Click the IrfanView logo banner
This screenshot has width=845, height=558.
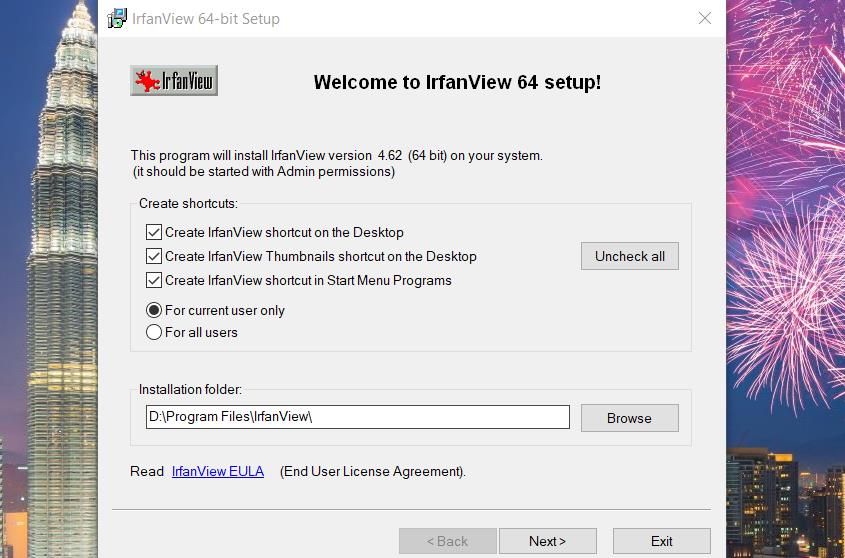(174, 81)
